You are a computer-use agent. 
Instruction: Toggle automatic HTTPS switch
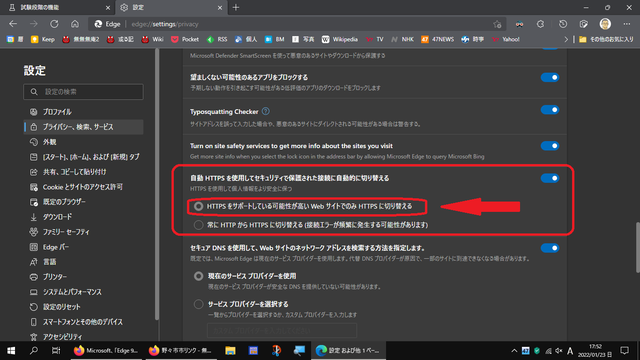pos(549,178)
